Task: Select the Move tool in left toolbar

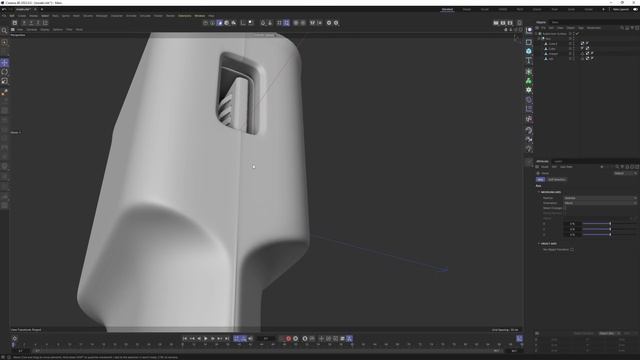Action: (4, 62)
